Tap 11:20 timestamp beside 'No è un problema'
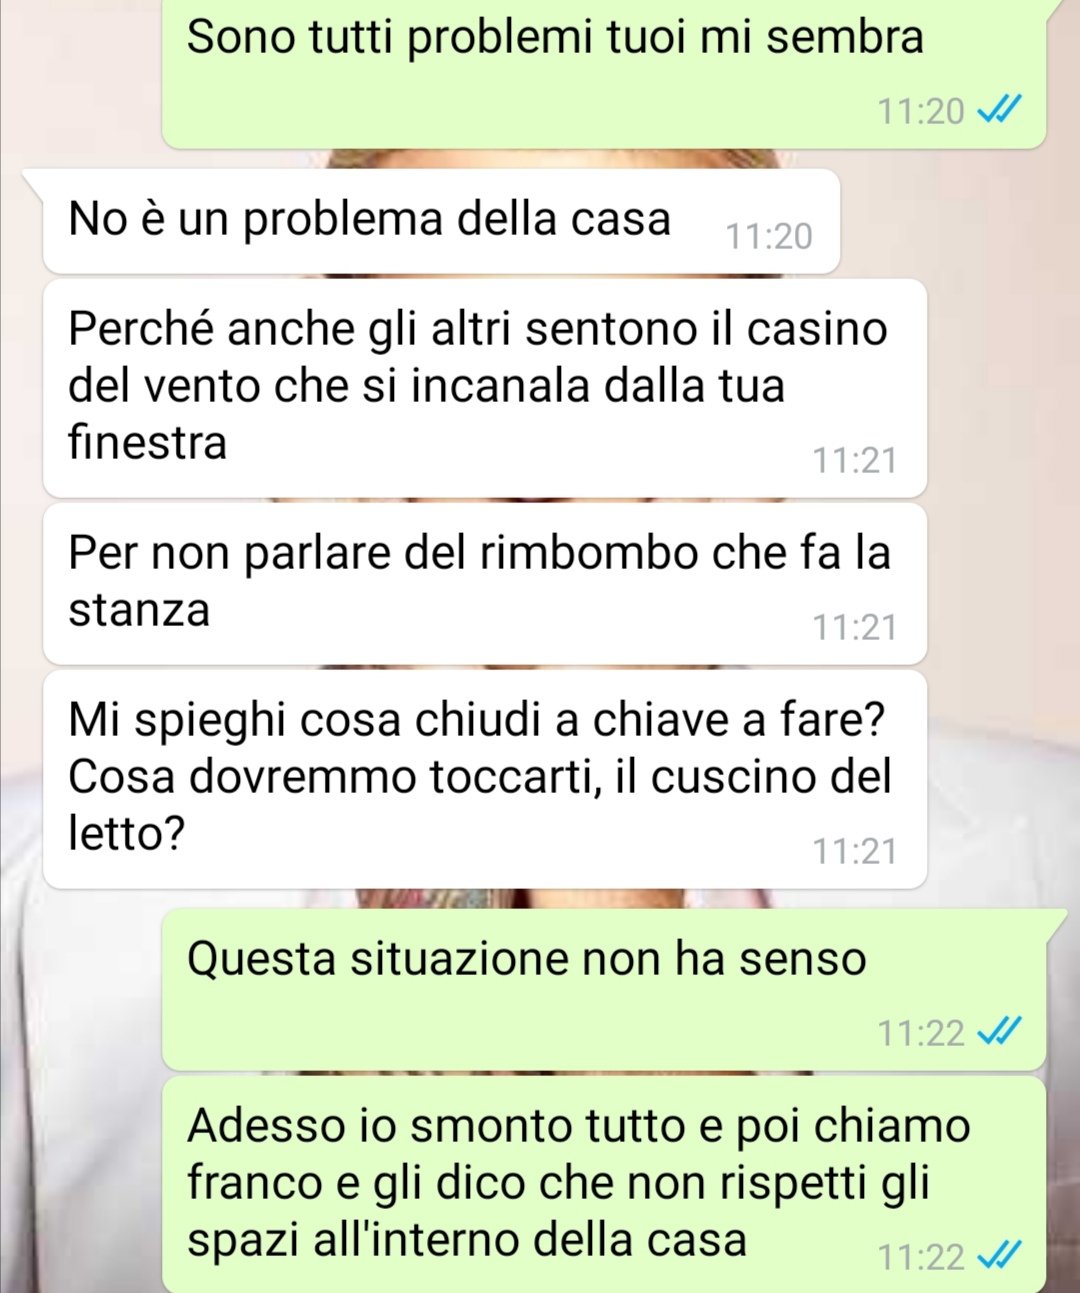 [x=769, y=236]
